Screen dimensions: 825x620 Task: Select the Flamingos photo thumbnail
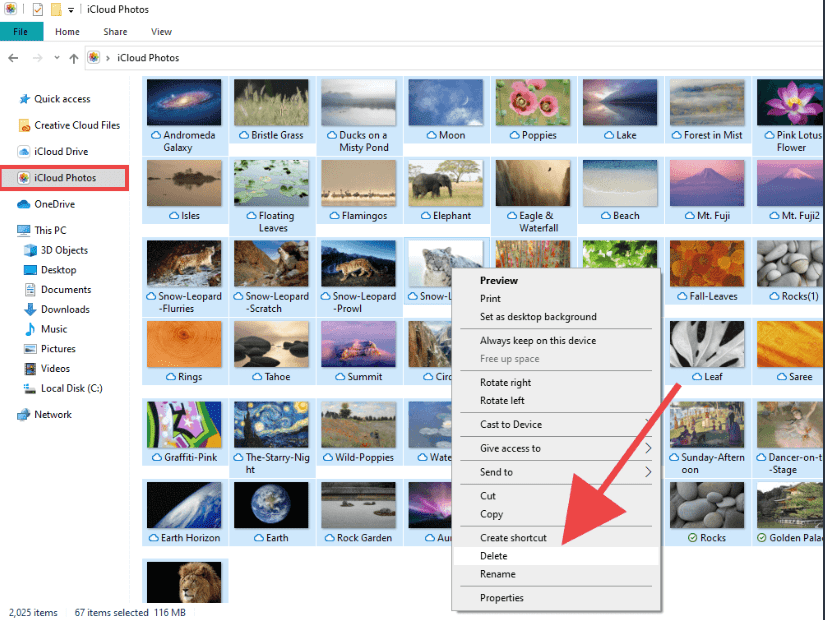coord(358,183)
